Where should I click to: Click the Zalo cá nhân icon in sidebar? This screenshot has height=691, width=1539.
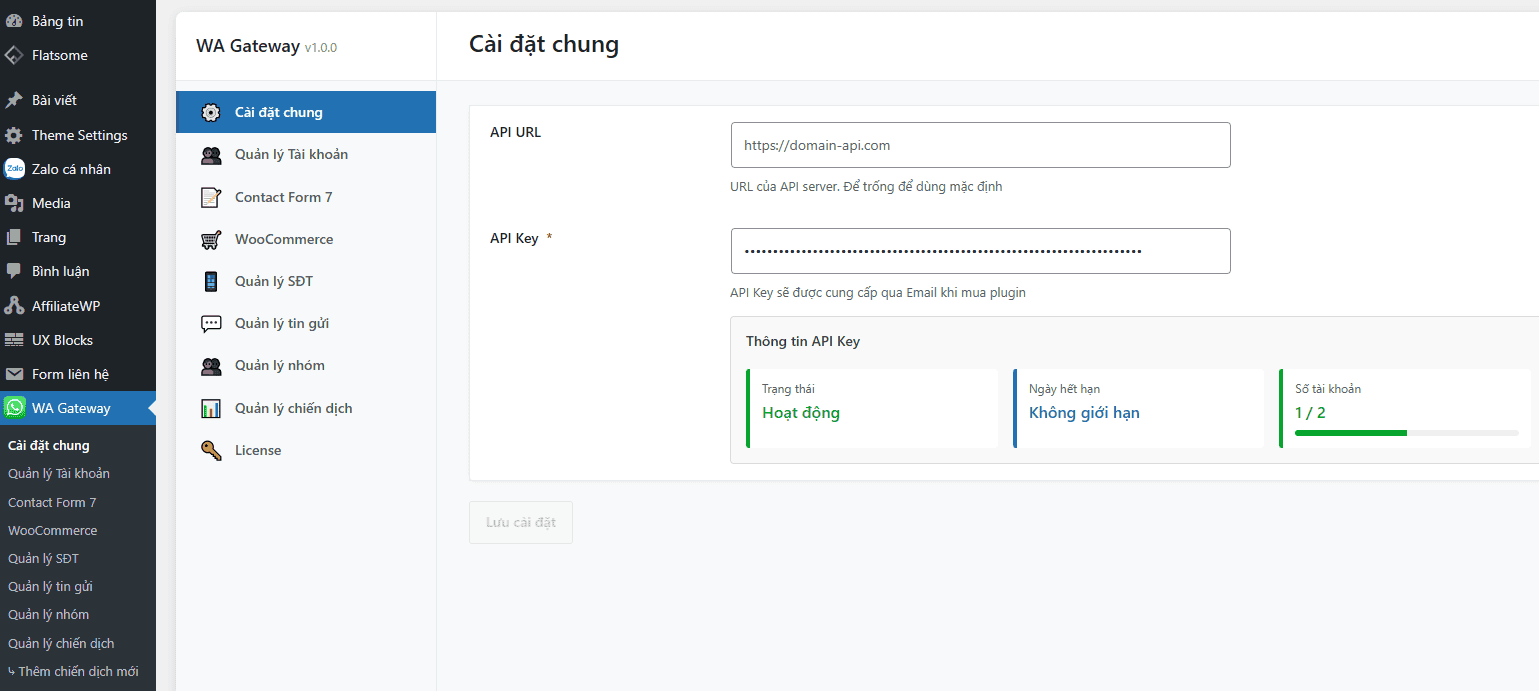click(14, 169)
